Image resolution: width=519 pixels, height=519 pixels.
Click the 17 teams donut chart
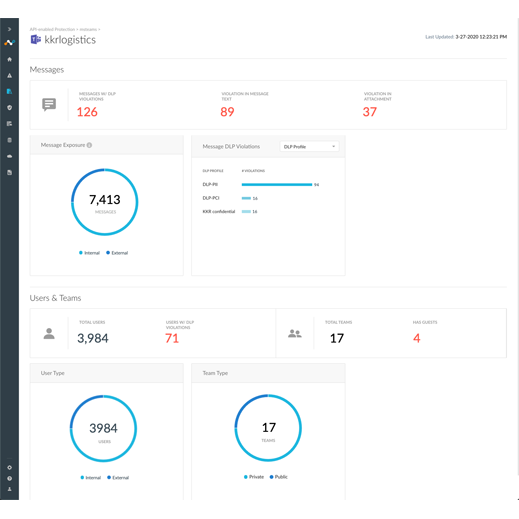268,428
